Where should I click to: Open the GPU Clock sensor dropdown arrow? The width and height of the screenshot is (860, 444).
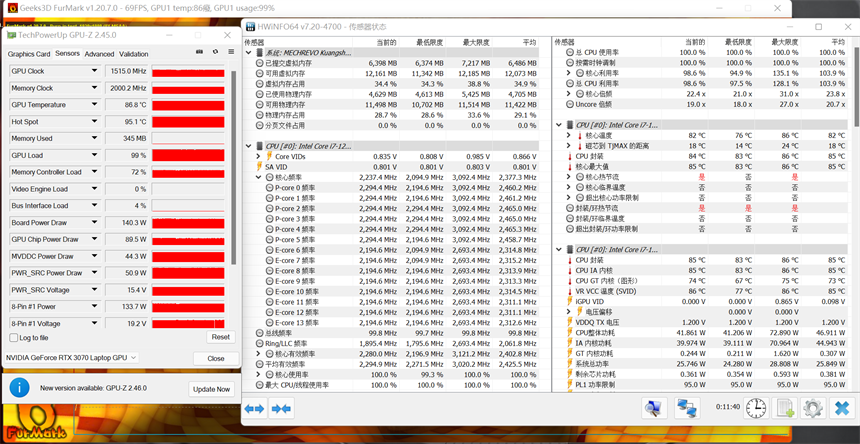click(94, 71)
